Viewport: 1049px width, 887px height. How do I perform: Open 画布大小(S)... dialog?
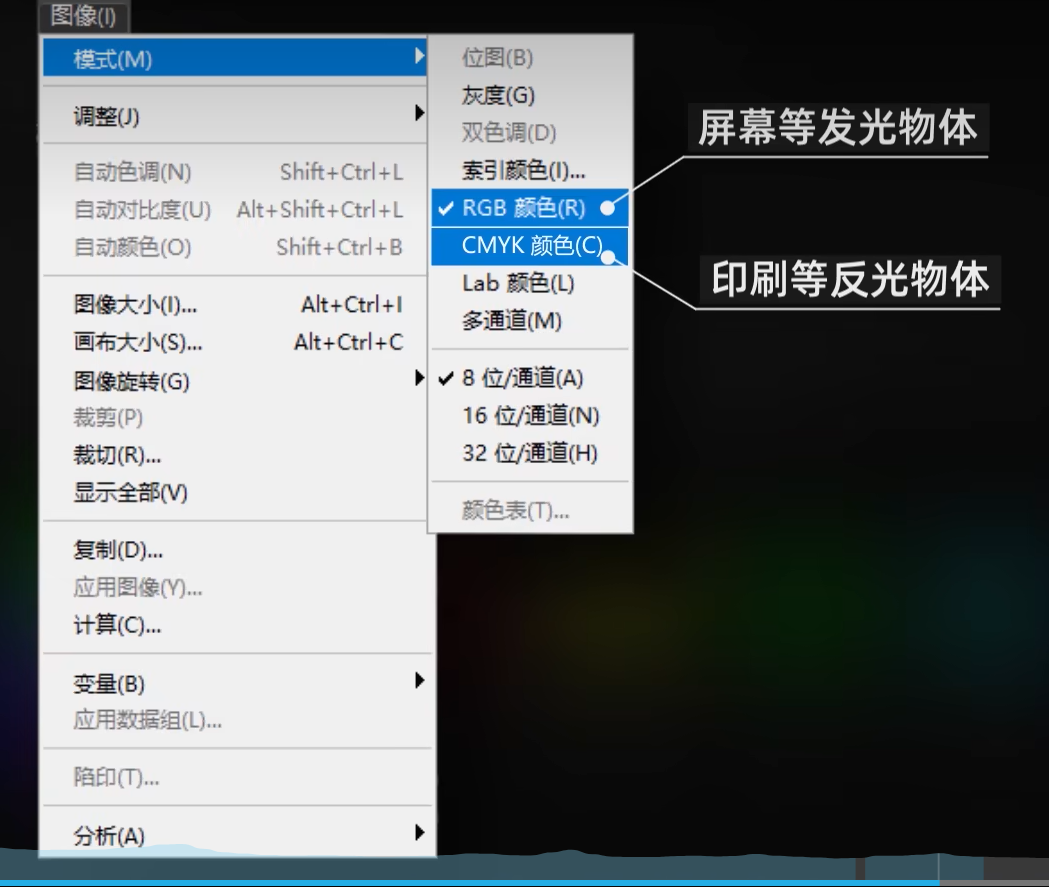point(138,343)
